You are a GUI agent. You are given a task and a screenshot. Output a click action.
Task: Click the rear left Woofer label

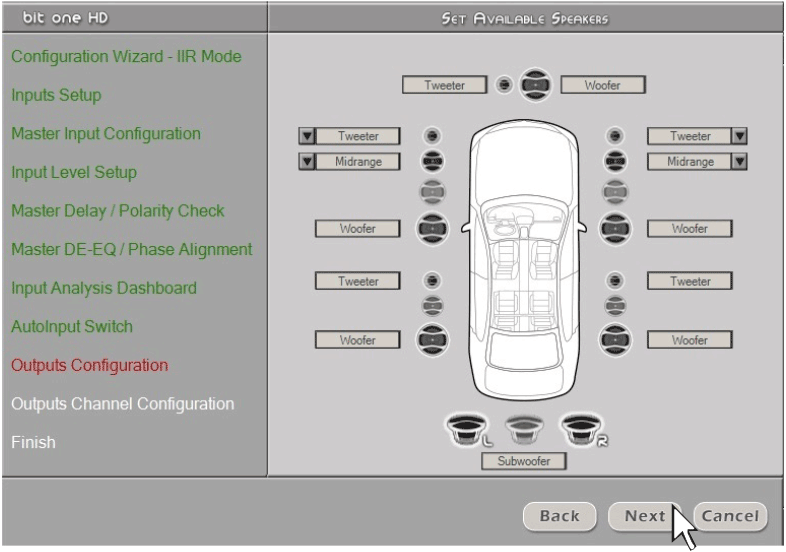[357, 340]
